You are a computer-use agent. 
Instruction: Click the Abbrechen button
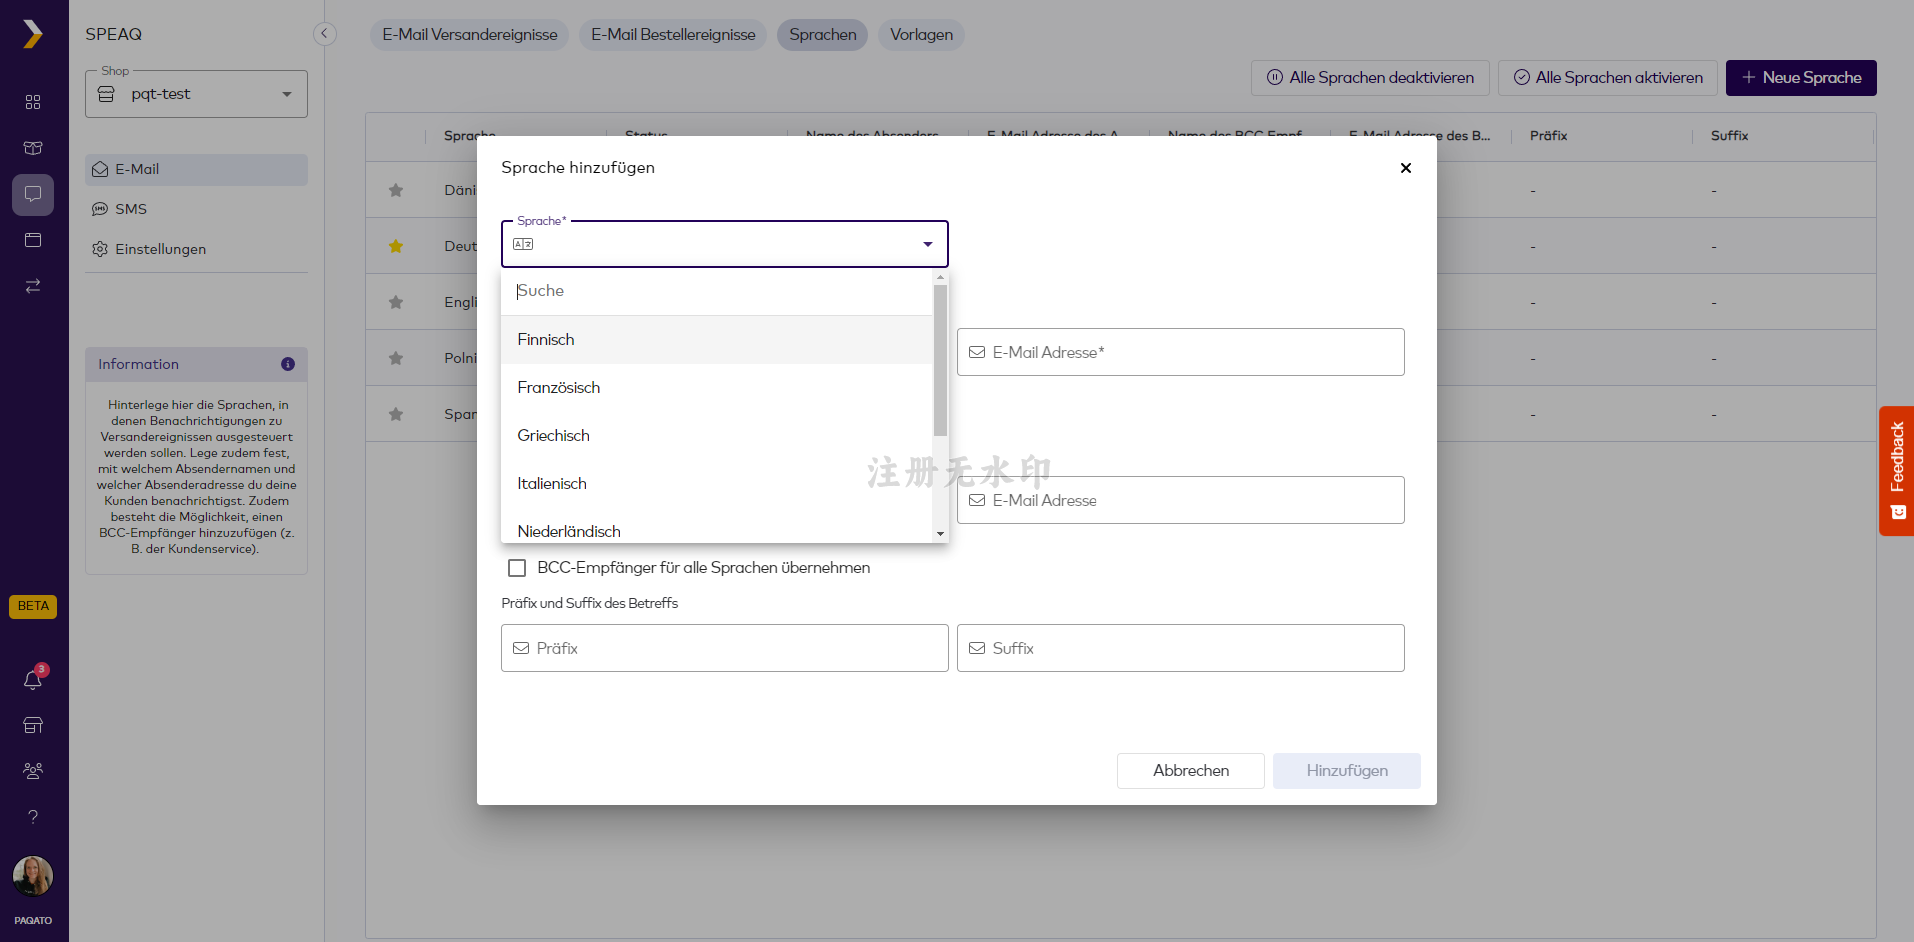pyautogui.click(x=1191, y=771)
